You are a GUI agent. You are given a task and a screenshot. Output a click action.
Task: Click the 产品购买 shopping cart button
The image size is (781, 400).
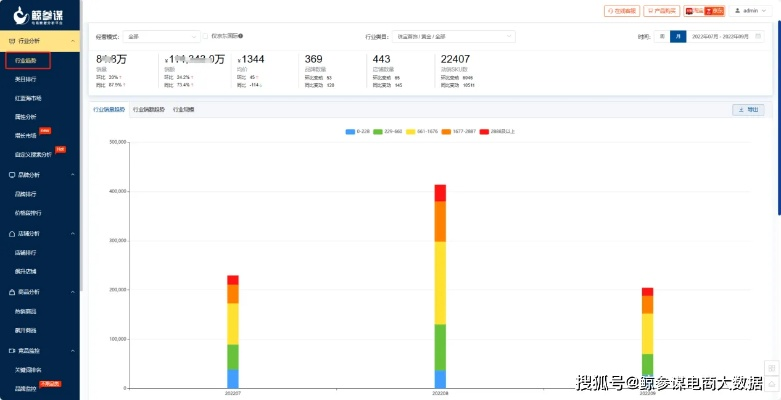[x=661, y=11]
